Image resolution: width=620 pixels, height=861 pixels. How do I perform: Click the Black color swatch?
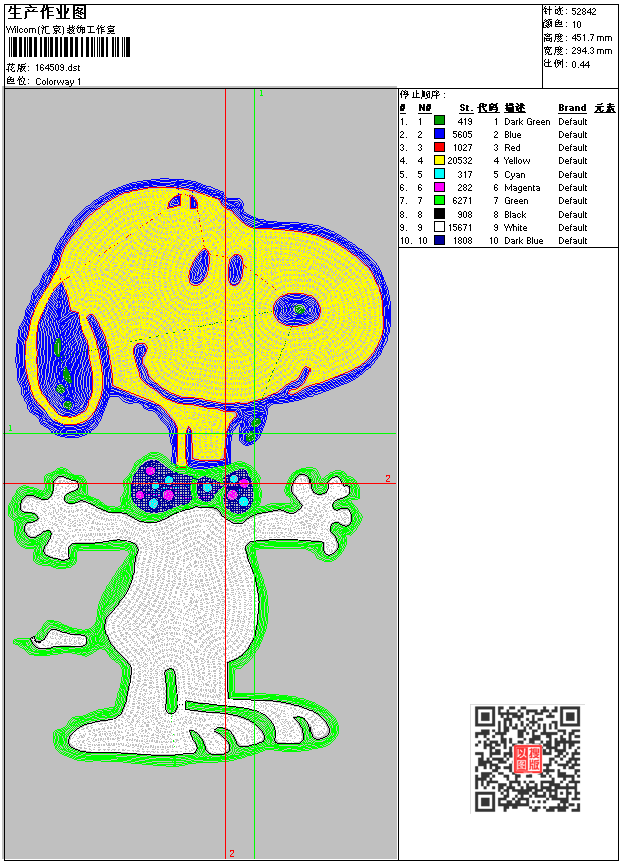(439, 214)
